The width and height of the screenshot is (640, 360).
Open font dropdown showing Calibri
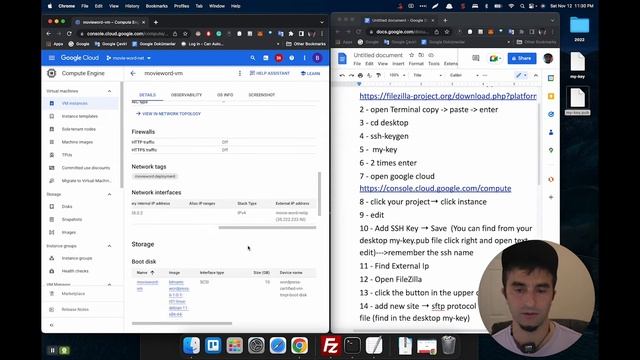click(x=464, y=75)
